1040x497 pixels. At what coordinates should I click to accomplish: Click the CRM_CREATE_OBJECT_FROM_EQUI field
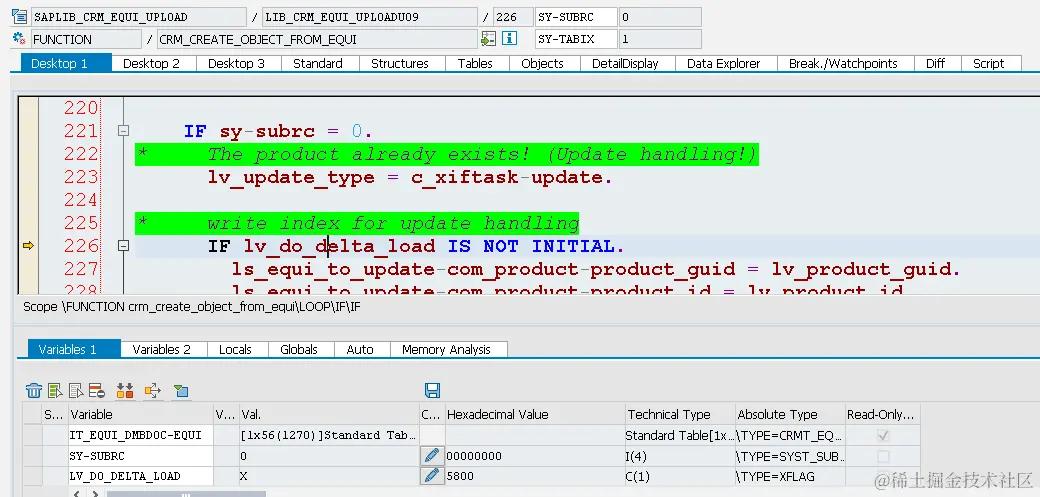pyautogui.click(x=316, y=39)
